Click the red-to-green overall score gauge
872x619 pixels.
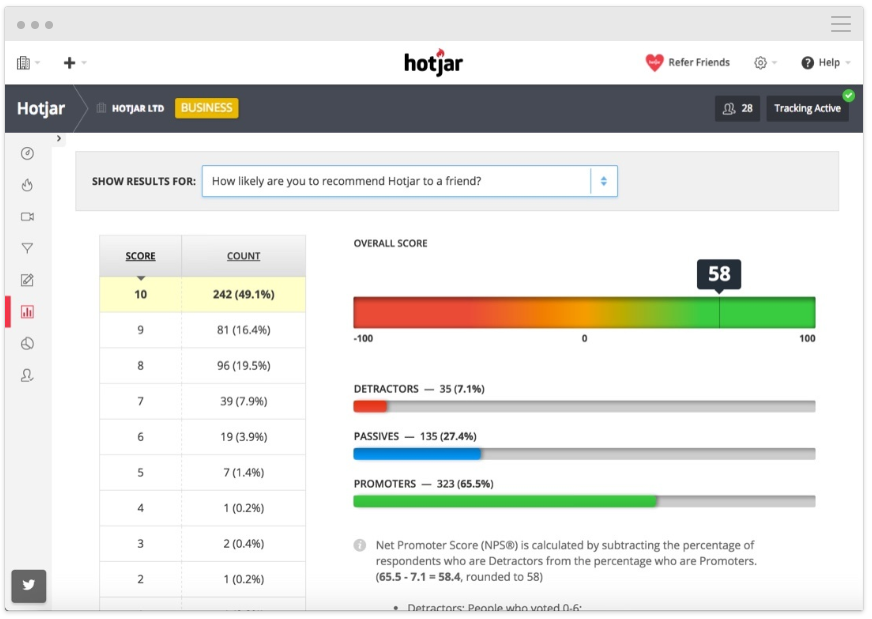click(584, 313)
